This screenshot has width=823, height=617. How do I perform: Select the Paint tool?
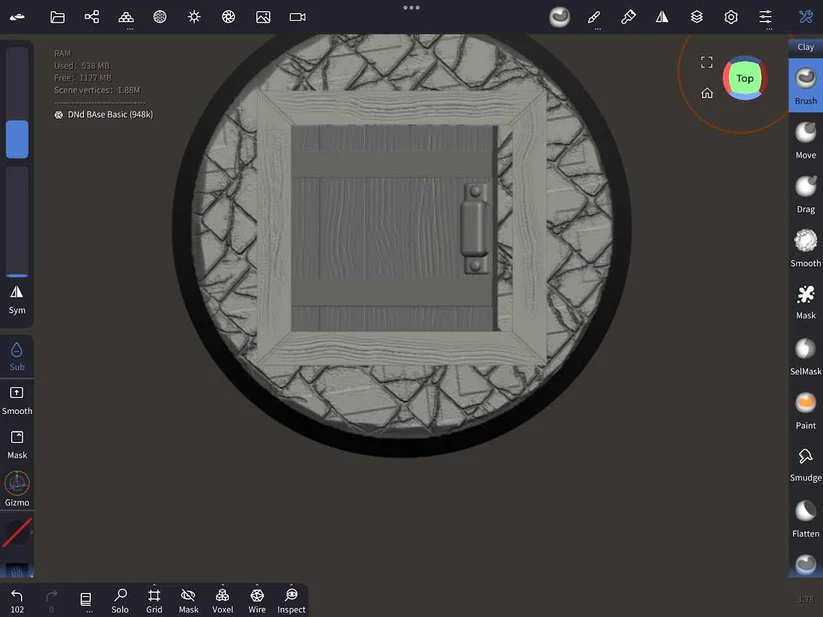(x=806, y=411)
